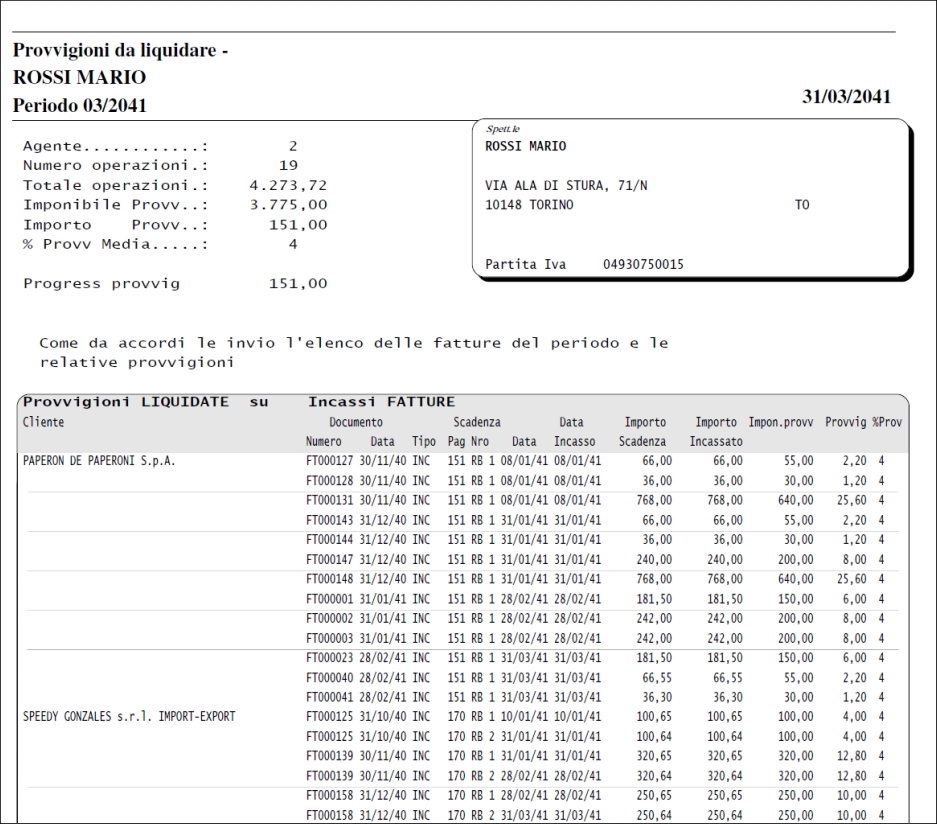Image resolution: width=937 pixels, height=824 pixels.
Task: Select document number FT000148
Action: [329, 579]
